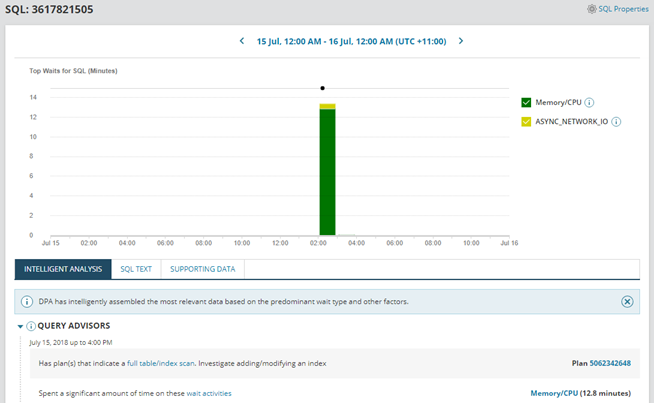Open the date range 15 Jul to 16 Jul picker

[350, 41]
